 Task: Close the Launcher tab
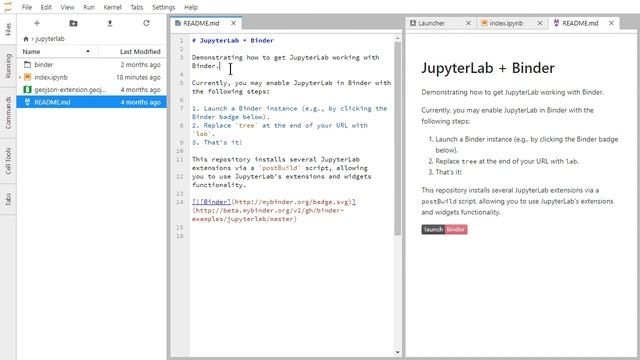[x=468, y=23]
